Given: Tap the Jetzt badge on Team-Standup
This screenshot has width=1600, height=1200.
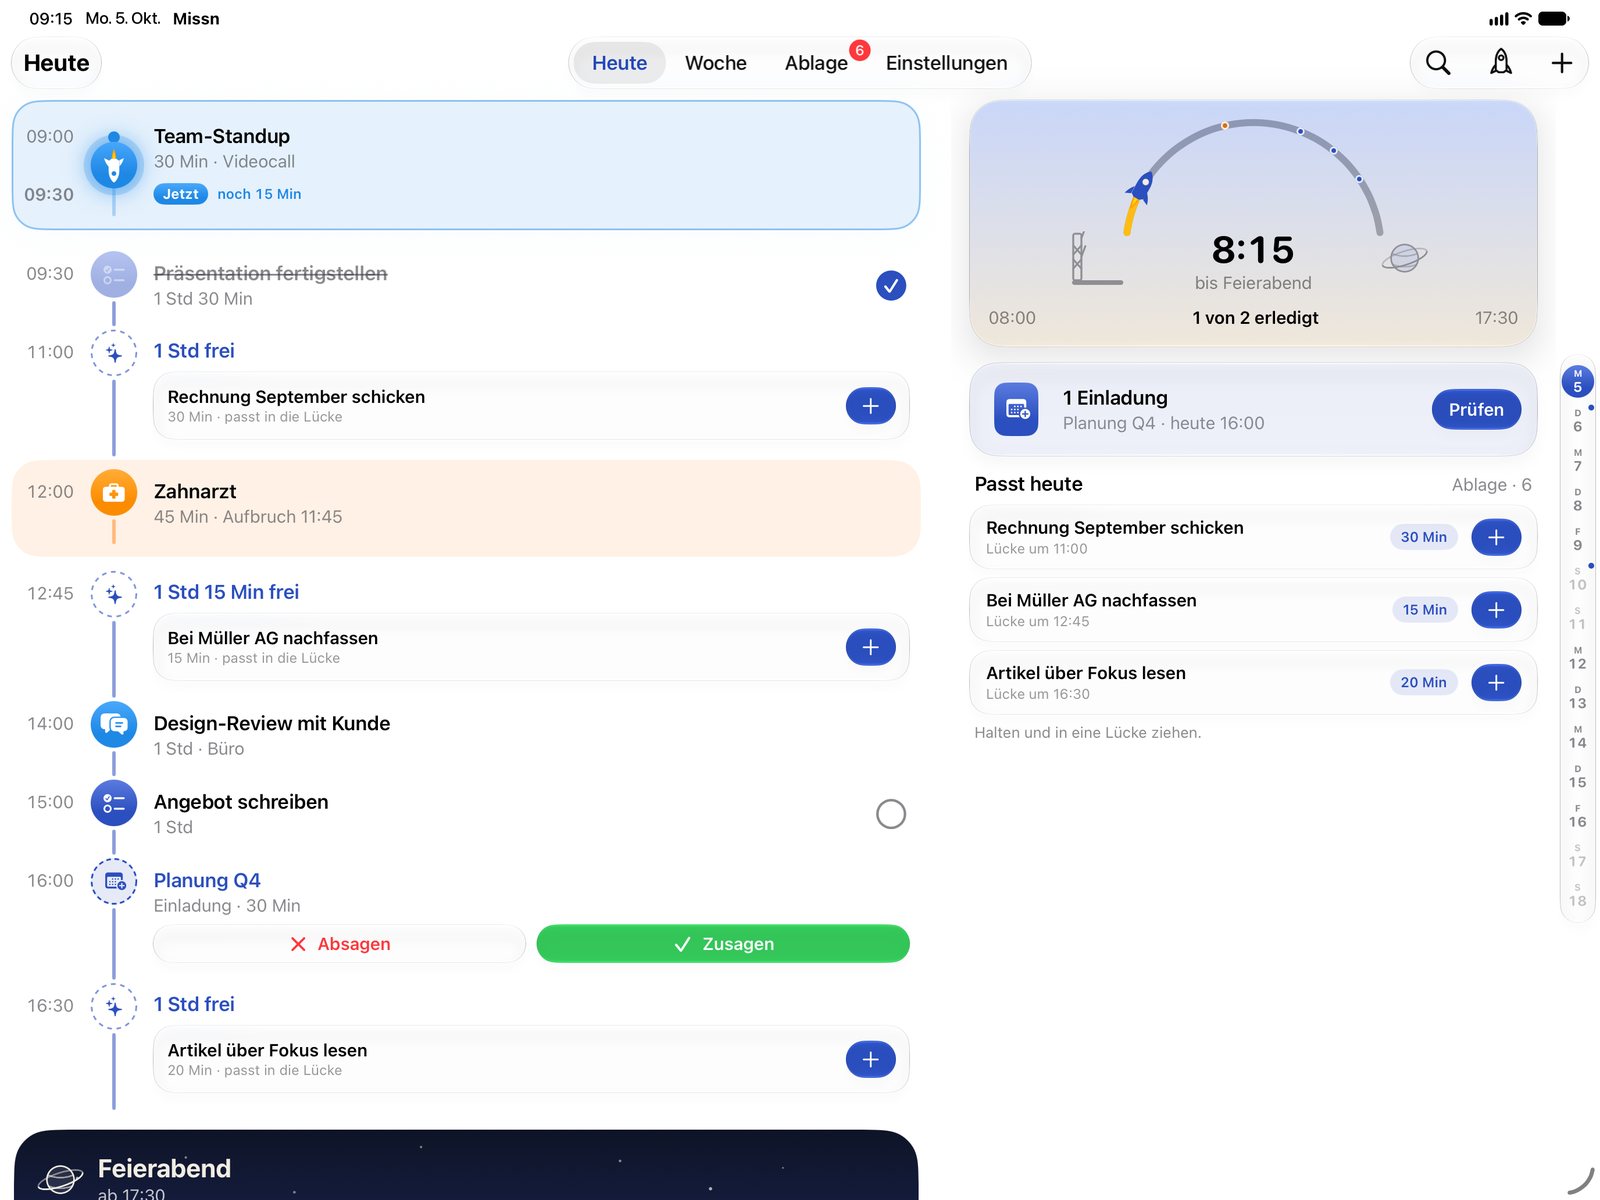Looking at the screenshot, I should pos(180,194).
